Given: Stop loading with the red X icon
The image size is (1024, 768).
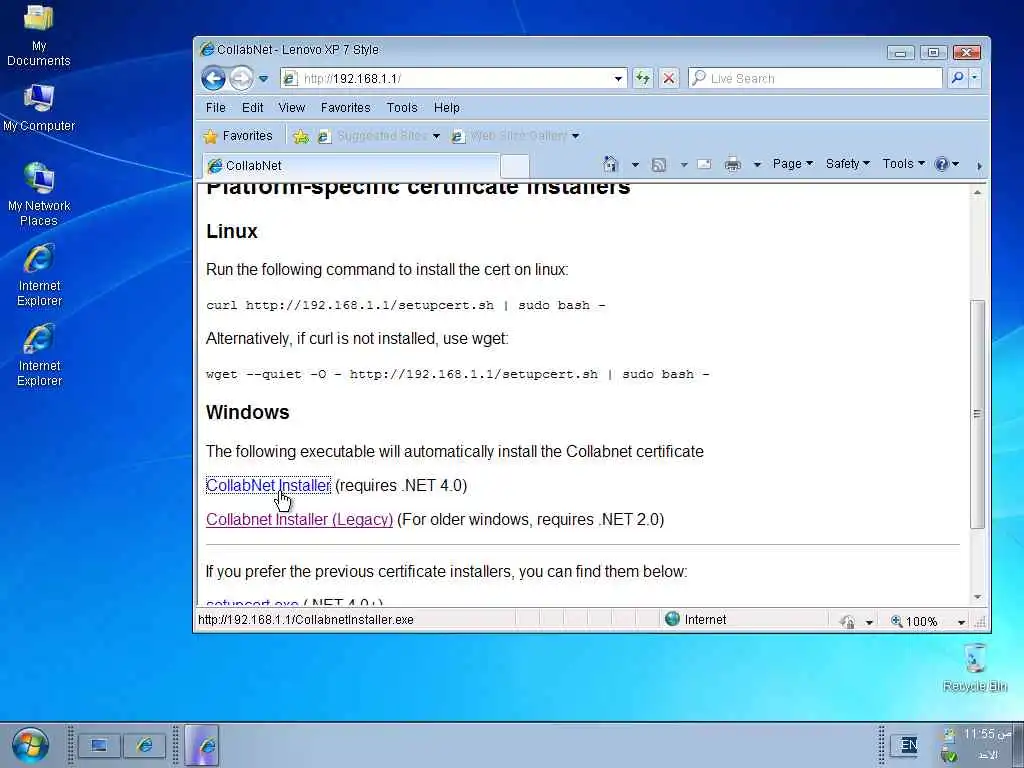Looking at the screenshot, I should coord(669,78).
